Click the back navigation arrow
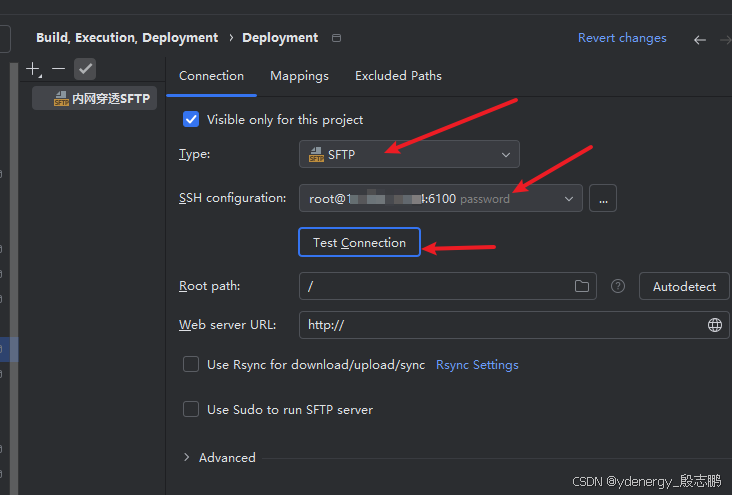Screen dimensions: 732x495 [x=700, y=39]
